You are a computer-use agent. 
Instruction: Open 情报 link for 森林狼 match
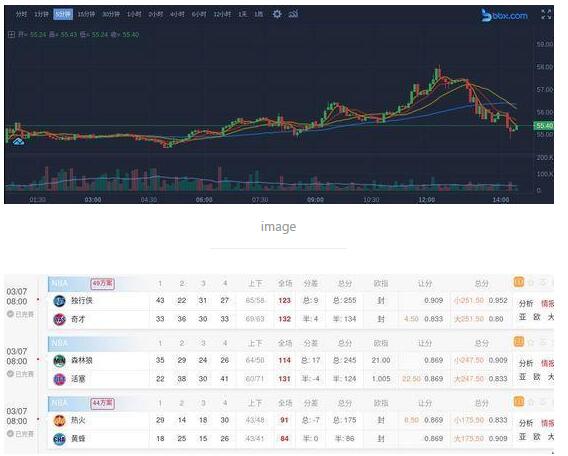click(x=547, y=363)
